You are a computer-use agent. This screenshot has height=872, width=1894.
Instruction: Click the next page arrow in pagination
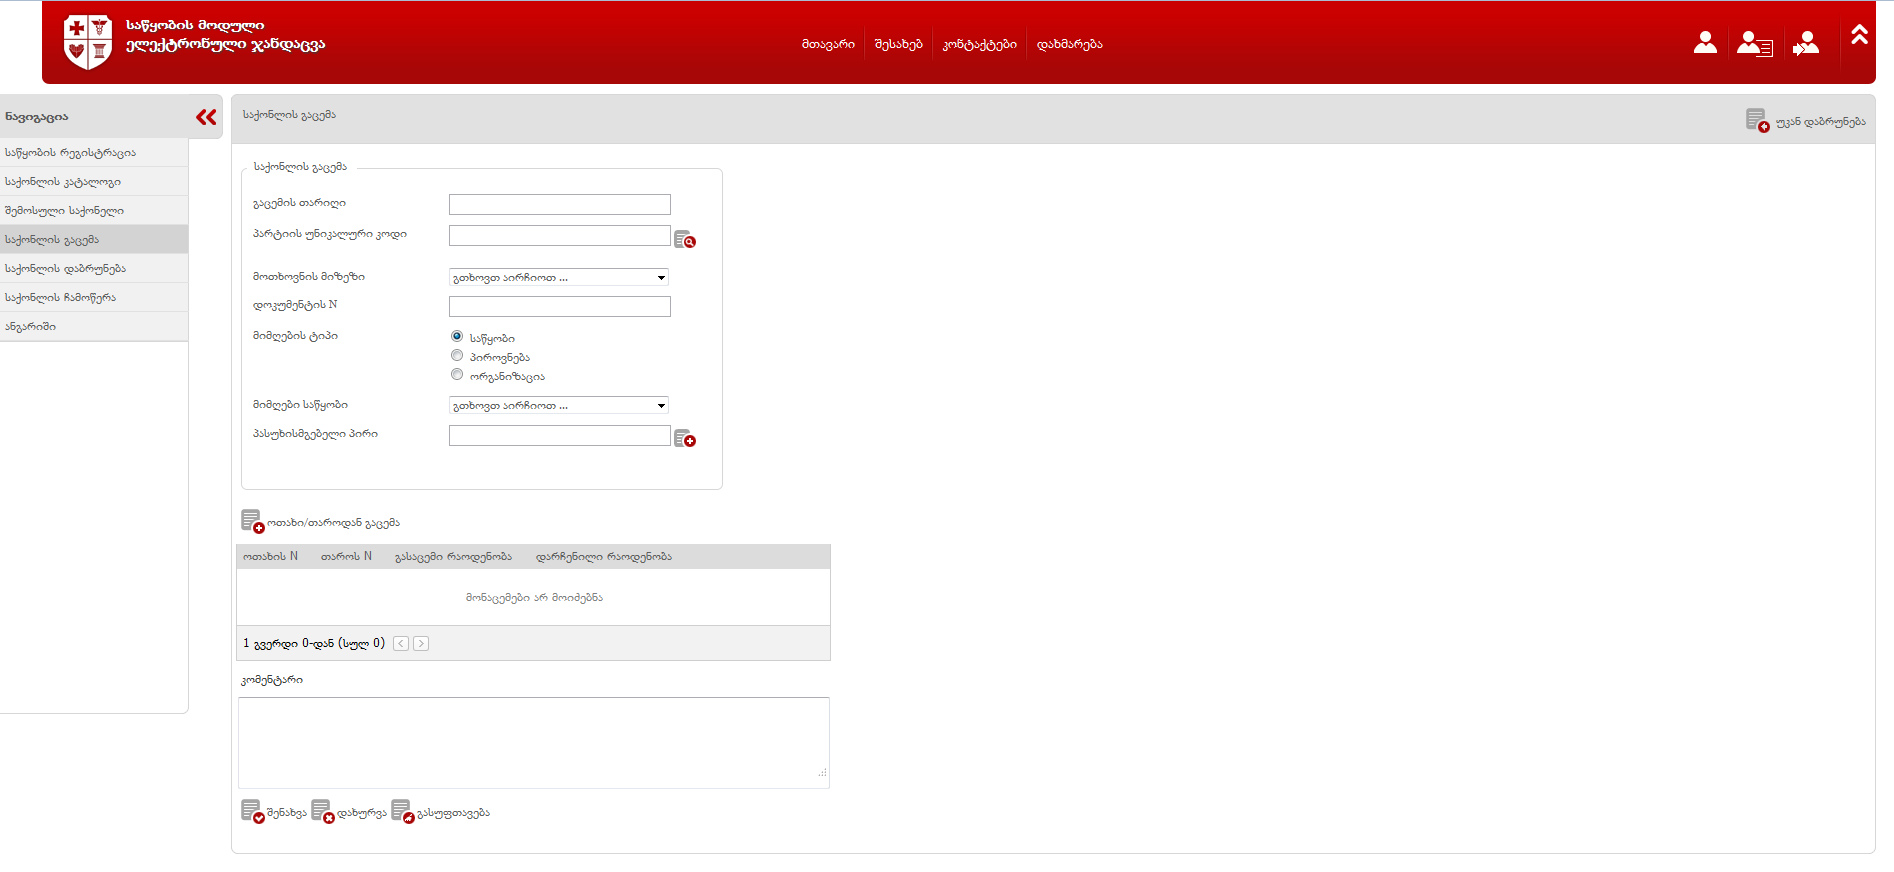tap(421, 644)
